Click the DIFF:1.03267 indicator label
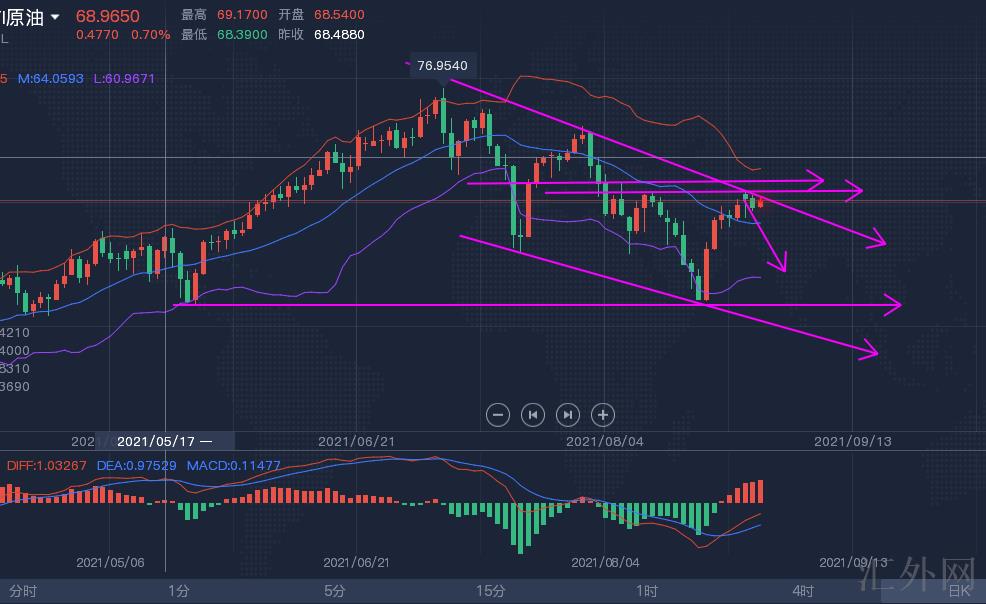 click(x=47, y=465)
